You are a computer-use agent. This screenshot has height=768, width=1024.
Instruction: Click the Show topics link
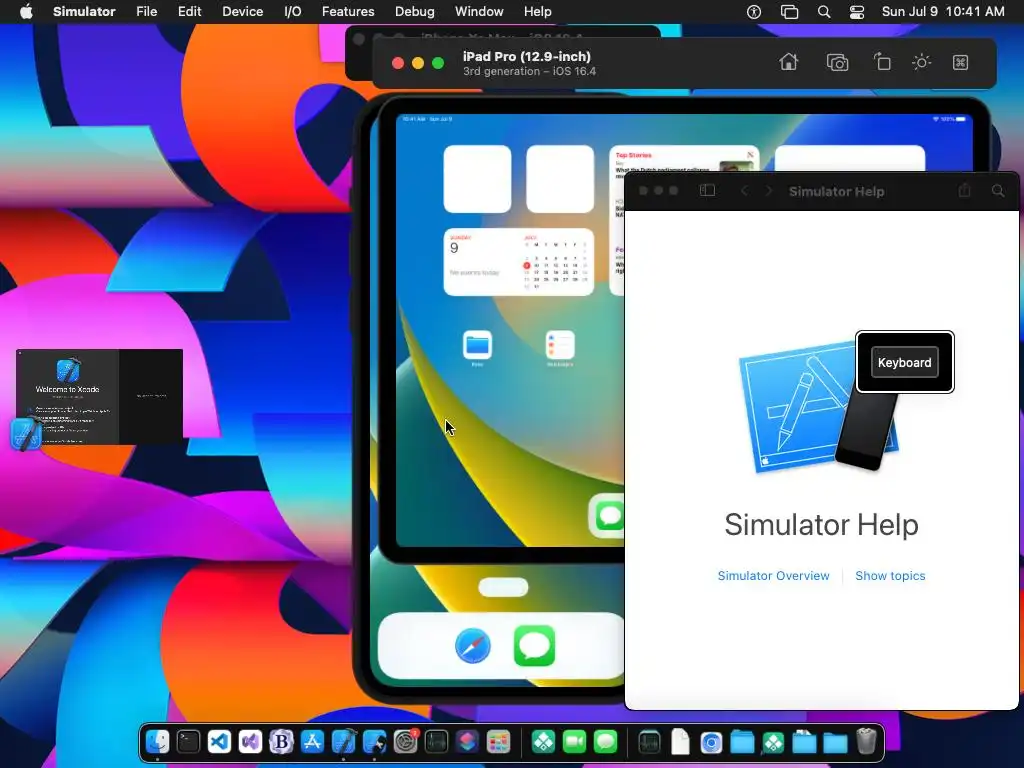890,575
